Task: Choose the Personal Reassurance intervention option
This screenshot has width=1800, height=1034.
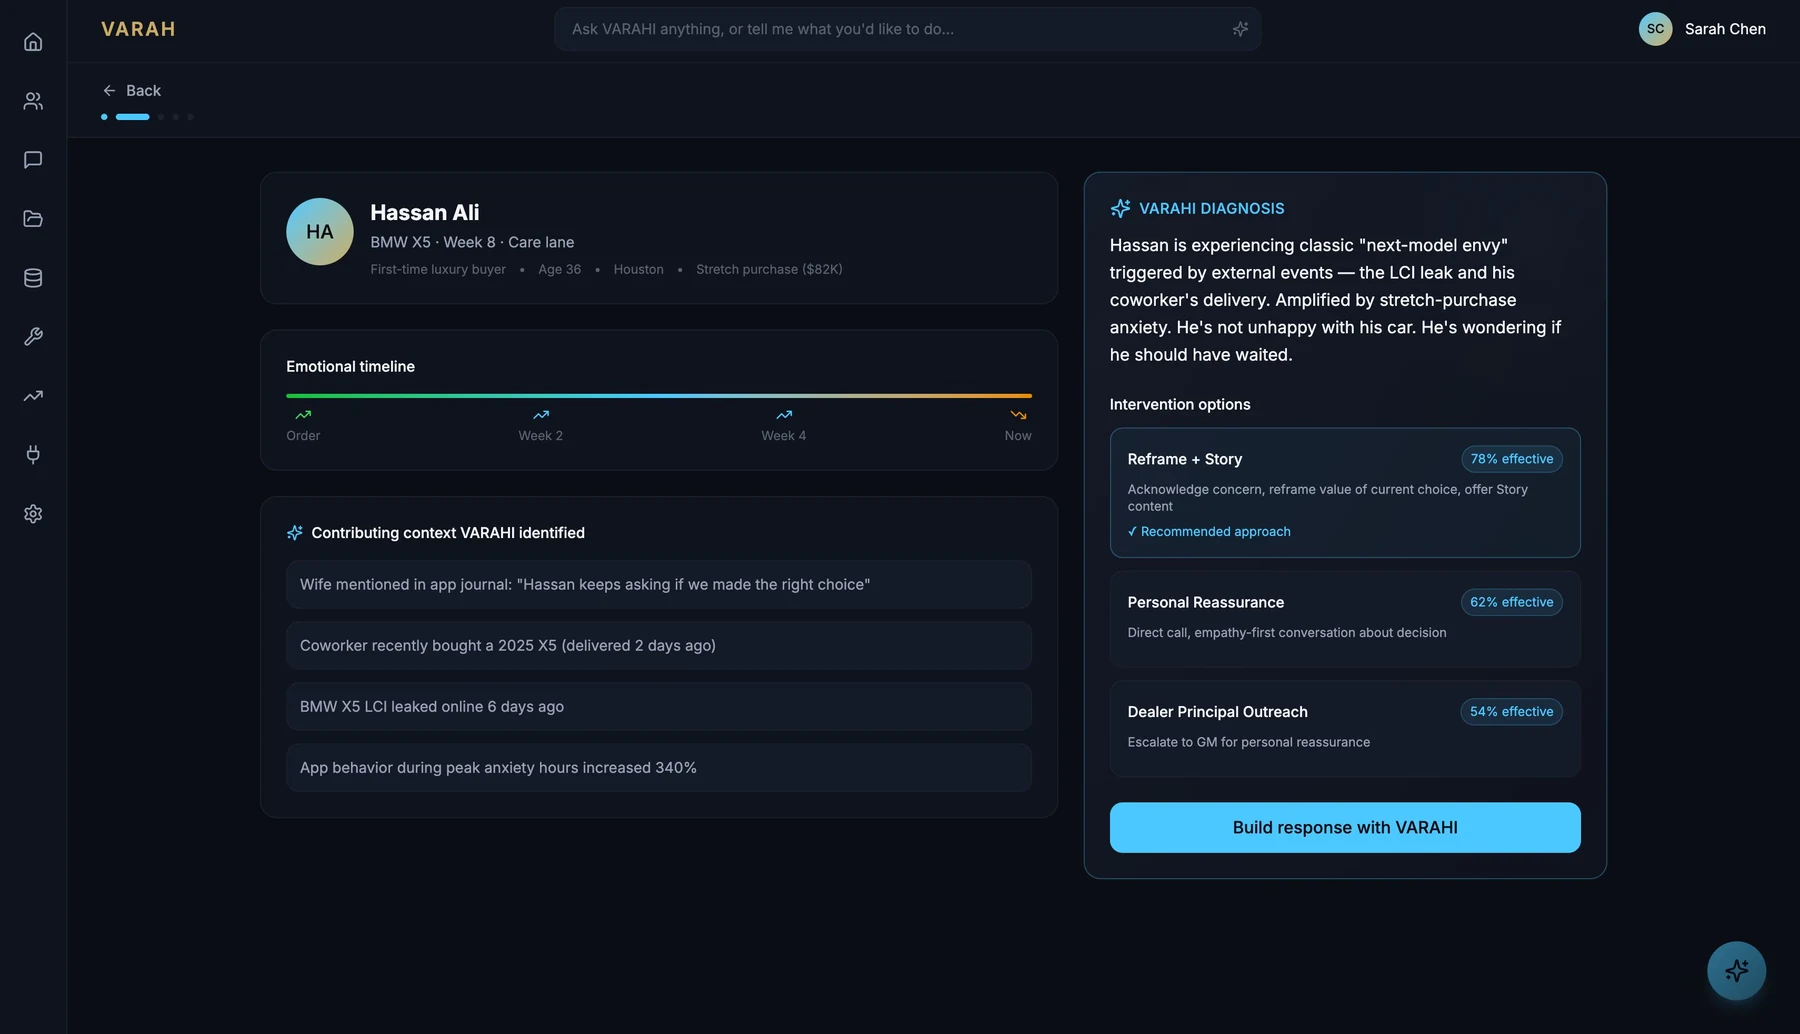Action: [1345, 619]
